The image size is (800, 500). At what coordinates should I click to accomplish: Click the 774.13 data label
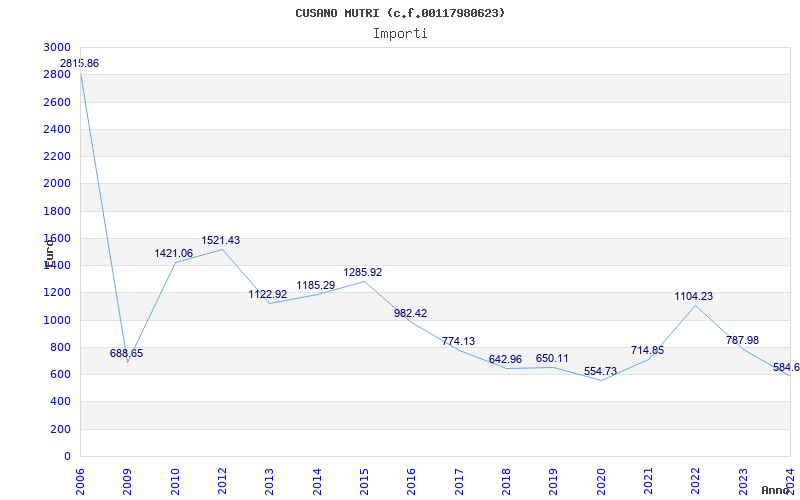click(x=458, y=341)
